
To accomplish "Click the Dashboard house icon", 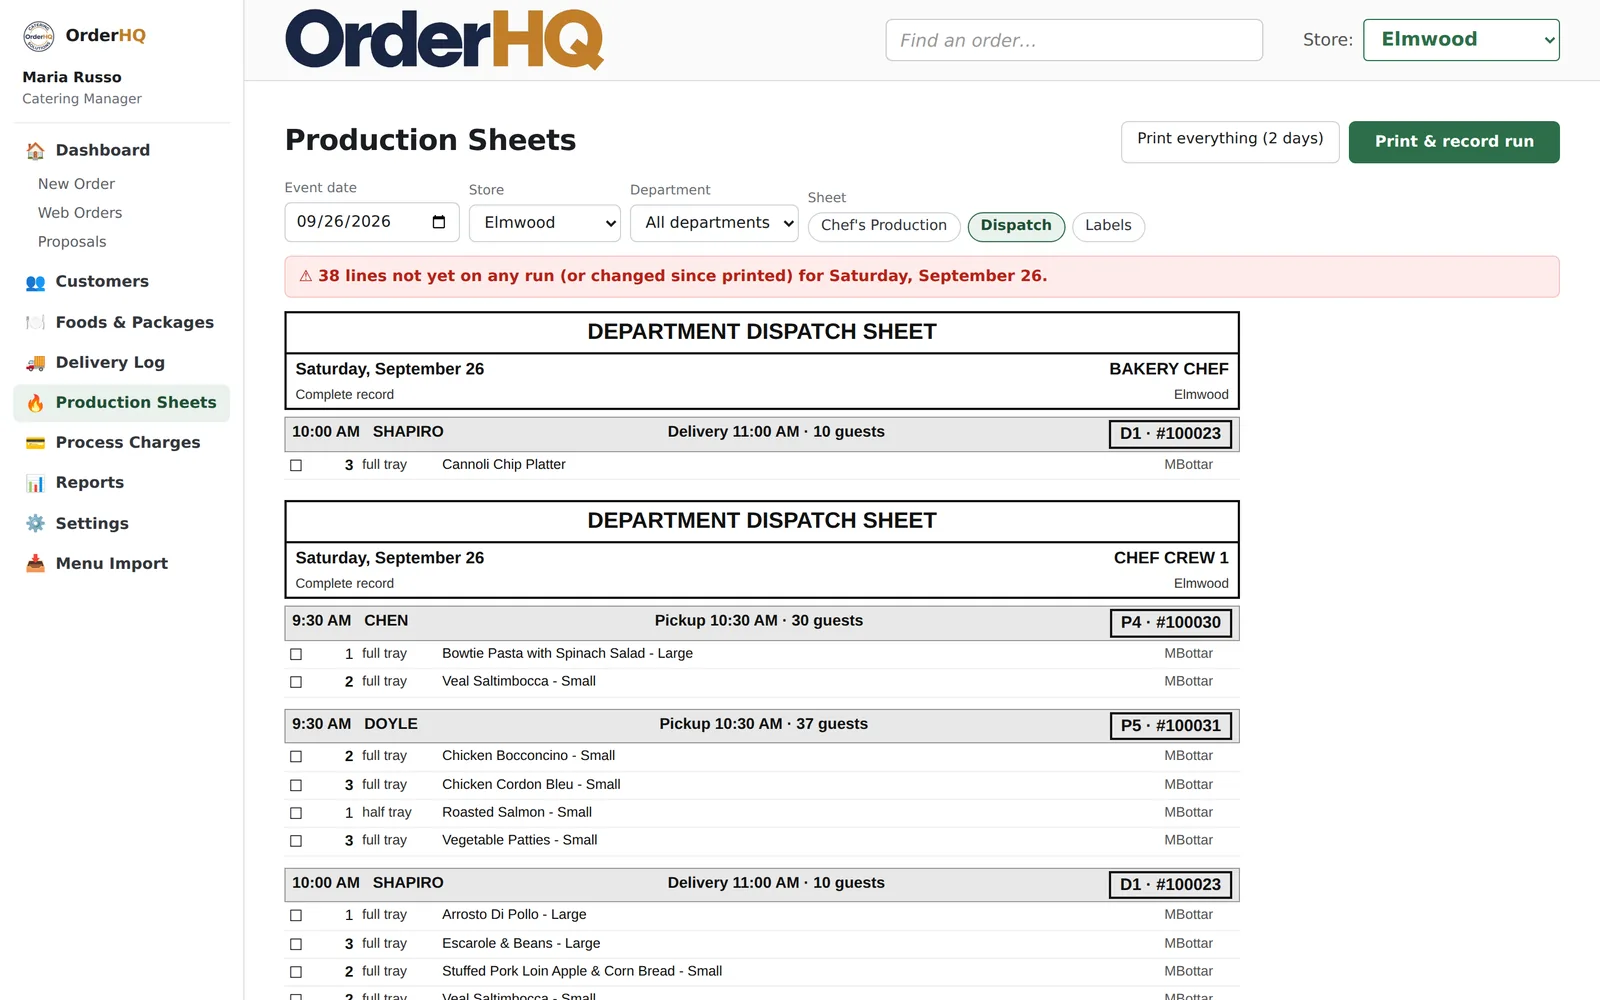I will coord(35,151).
